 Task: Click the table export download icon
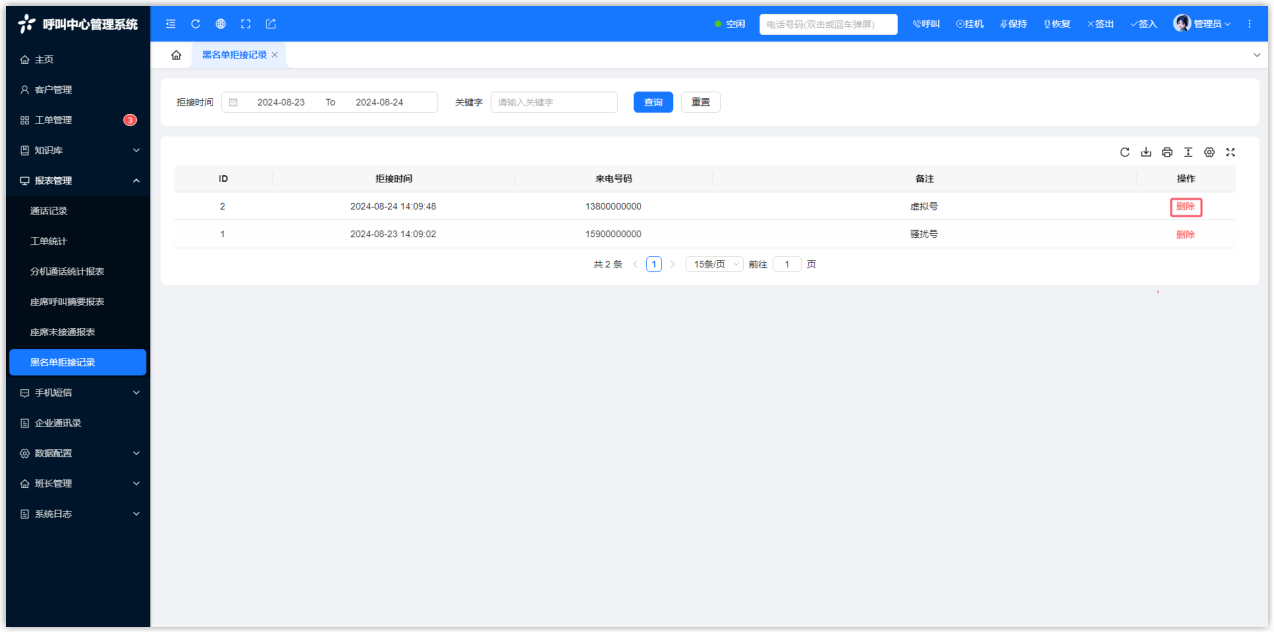1146,152
